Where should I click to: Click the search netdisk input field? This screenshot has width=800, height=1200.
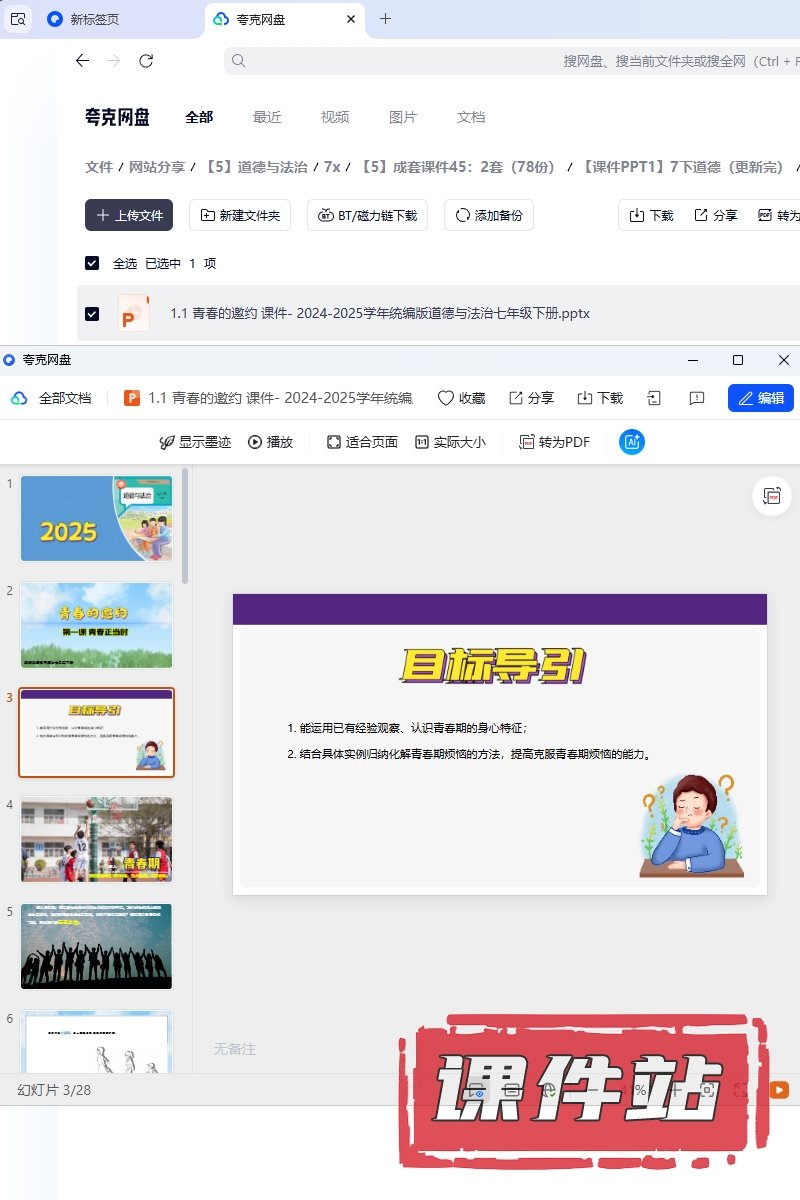click(x=500, y=61)
